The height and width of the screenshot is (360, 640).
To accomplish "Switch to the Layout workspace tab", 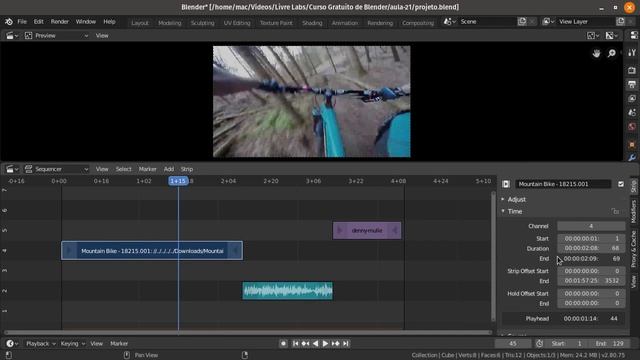I will [x=140, y=23].
